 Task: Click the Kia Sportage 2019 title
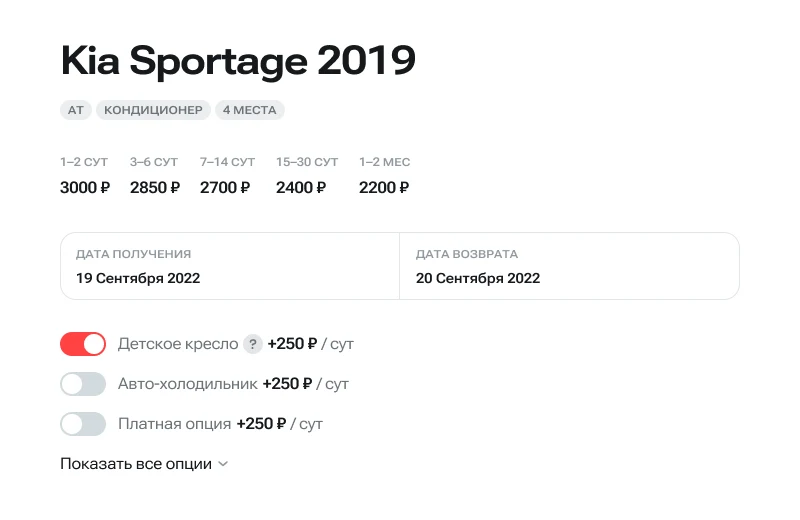pyautogui.click(x=238, y=61)
